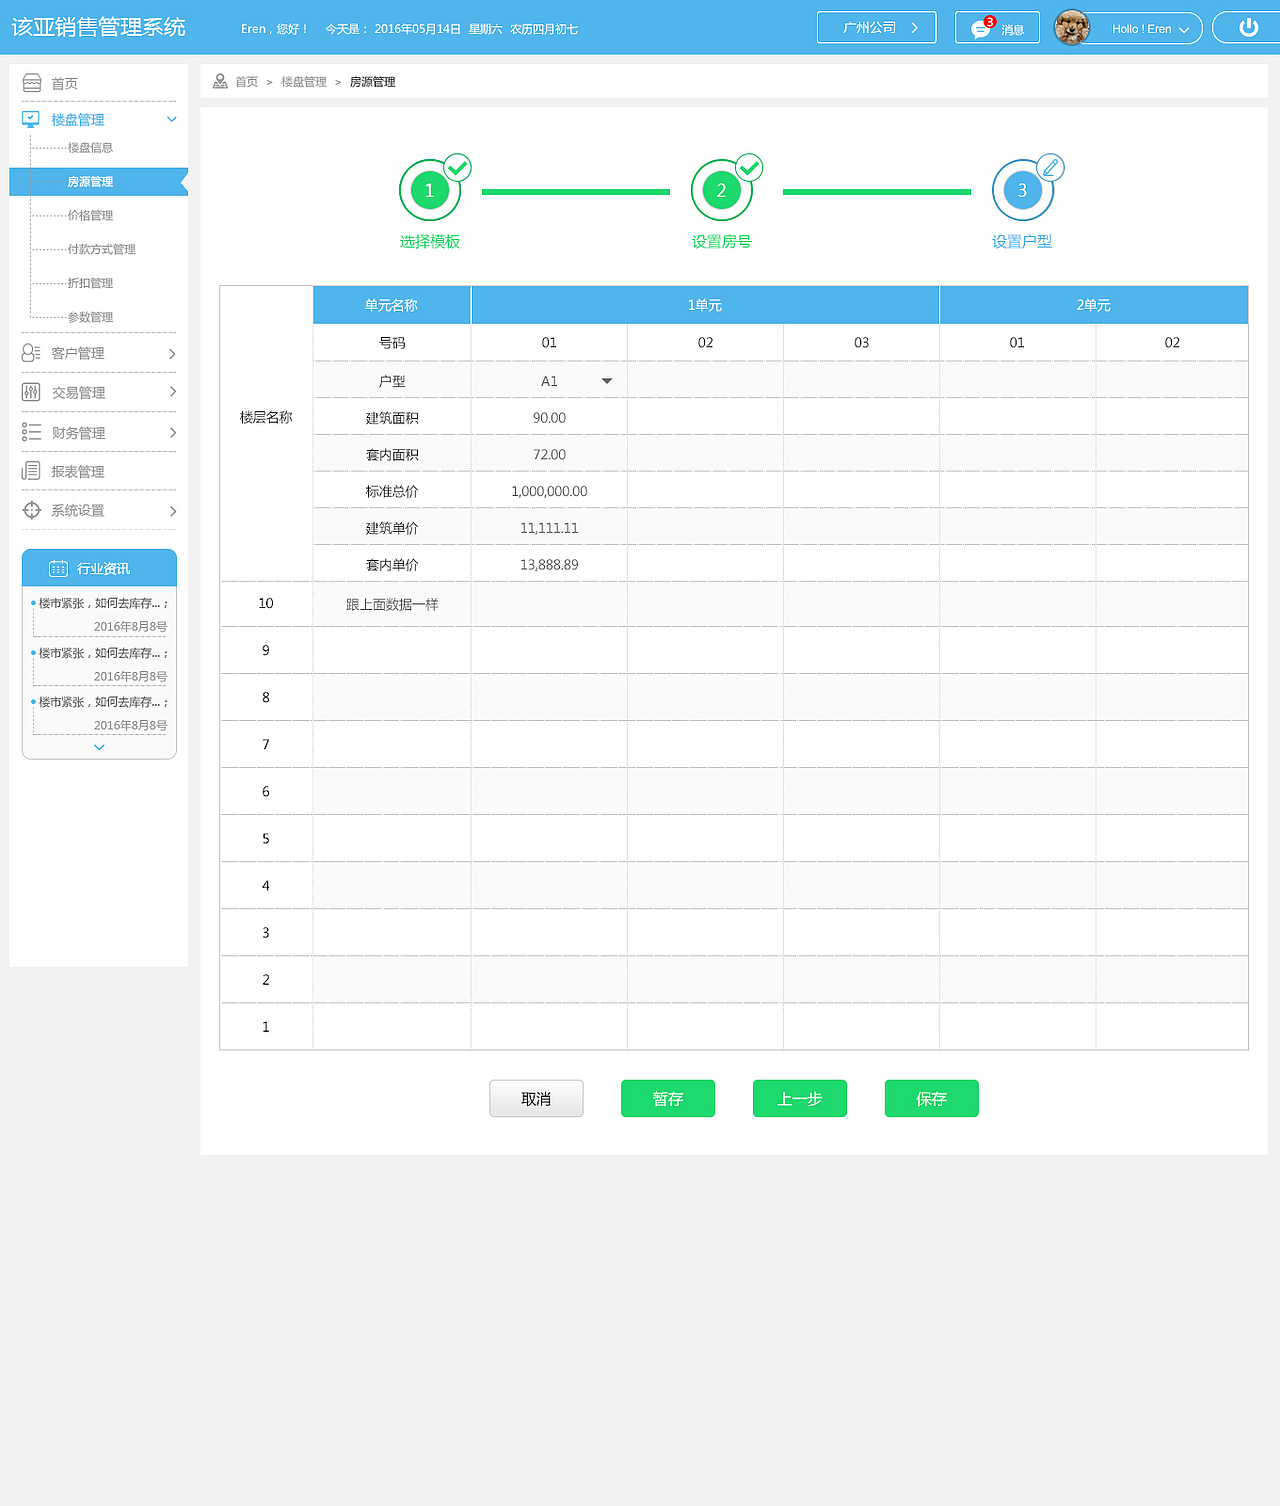
Task: Click the 报表管理 document icon
Action: coord(31,471)
